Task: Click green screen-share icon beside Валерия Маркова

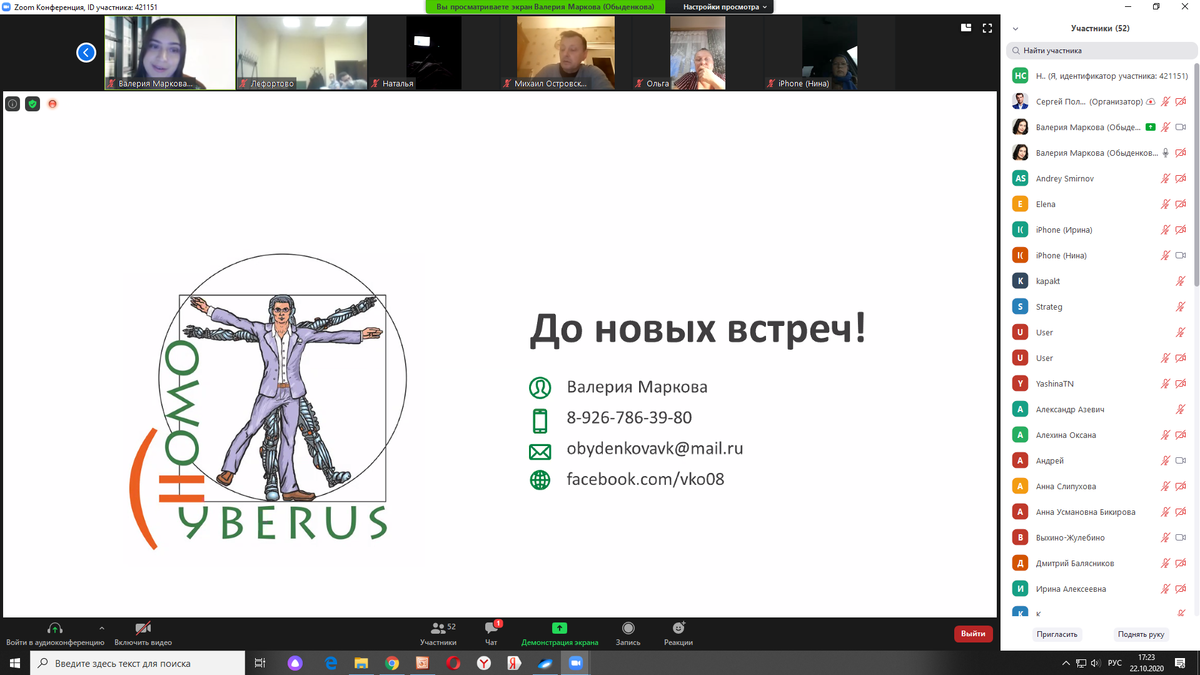Action: click(x=1150, y=127)
